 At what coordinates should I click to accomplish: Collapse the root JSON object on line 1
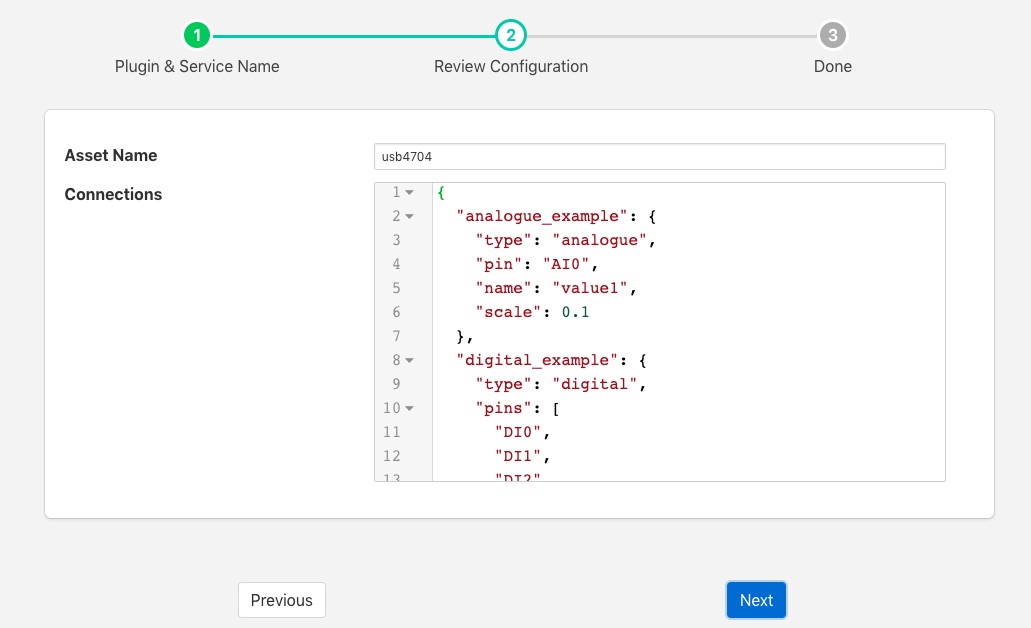click(x=410, y=192)
